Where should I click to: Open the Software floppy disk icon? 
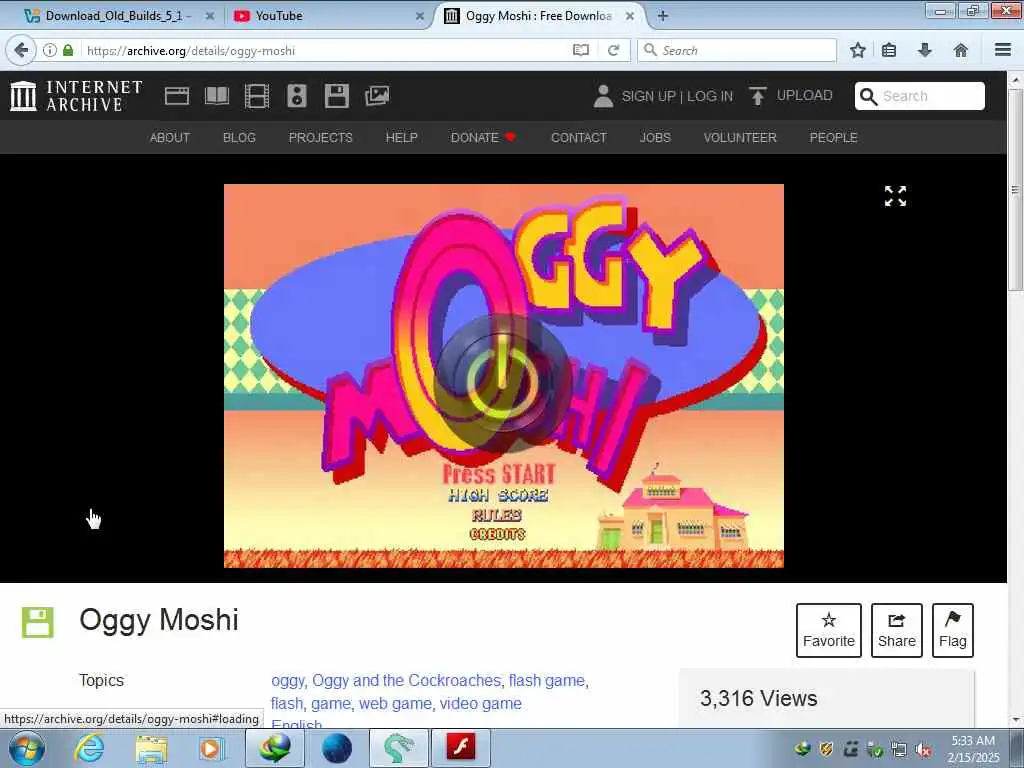pos(337,96)
